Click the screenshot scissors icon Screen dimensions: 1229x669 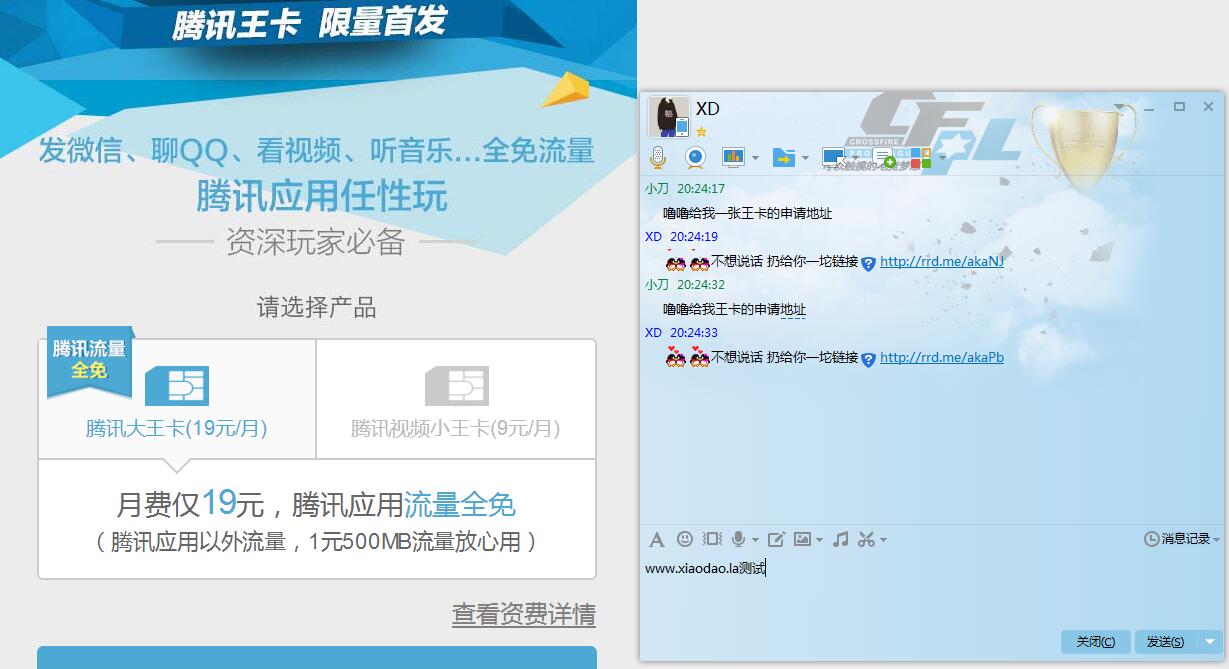click(x=866, y=539)
